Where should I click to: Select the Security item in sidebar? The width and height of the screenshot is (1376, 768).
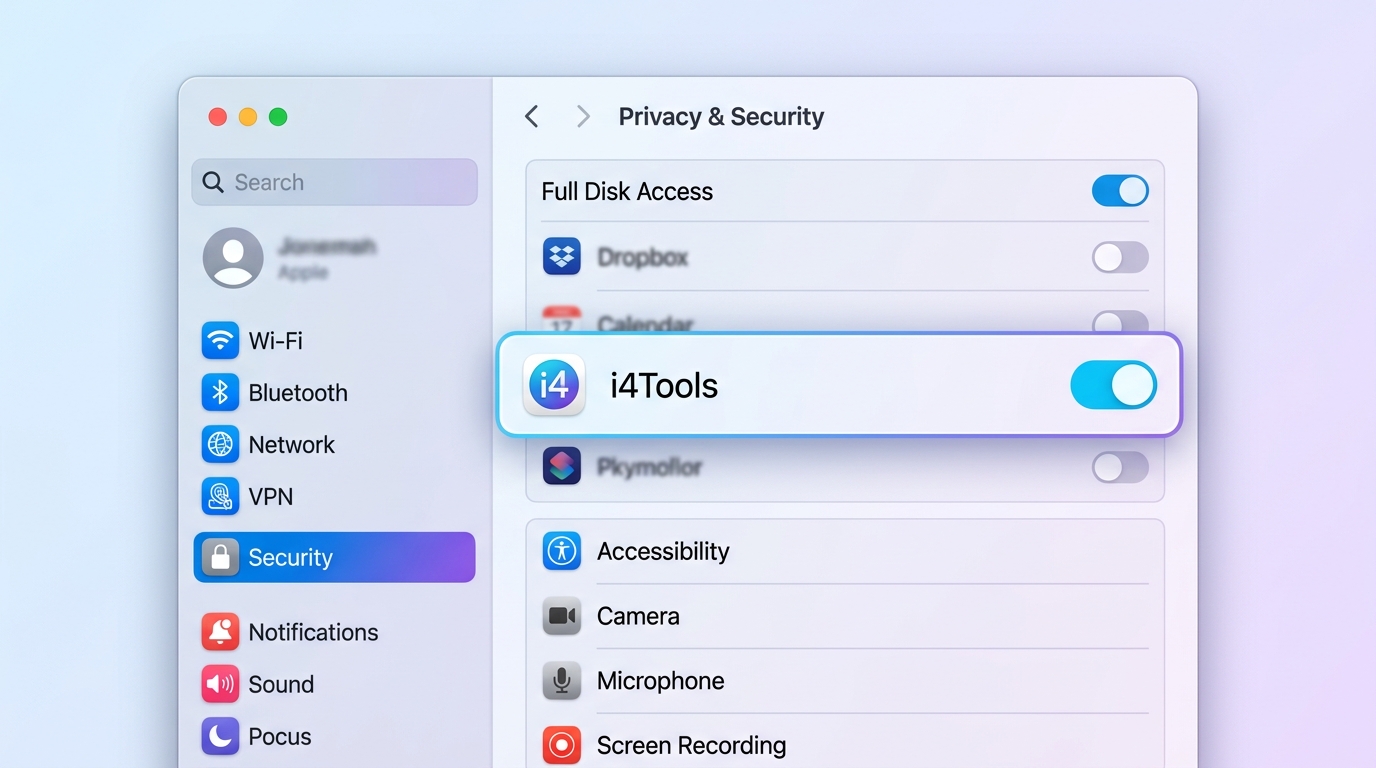tap(334, 557)
